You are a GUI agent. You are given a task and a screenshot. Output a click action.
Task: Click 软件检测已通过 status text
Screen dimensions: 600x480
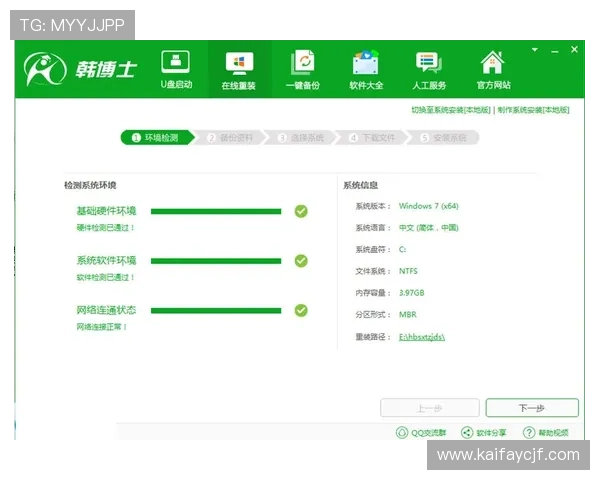pyautogui.click(x=105, y=277)
